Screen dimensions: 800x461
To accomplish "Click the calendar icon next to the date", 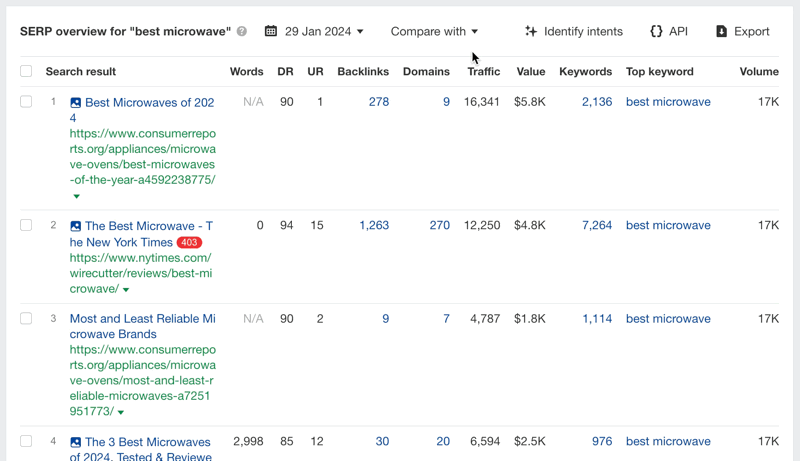I will [271, 32].
